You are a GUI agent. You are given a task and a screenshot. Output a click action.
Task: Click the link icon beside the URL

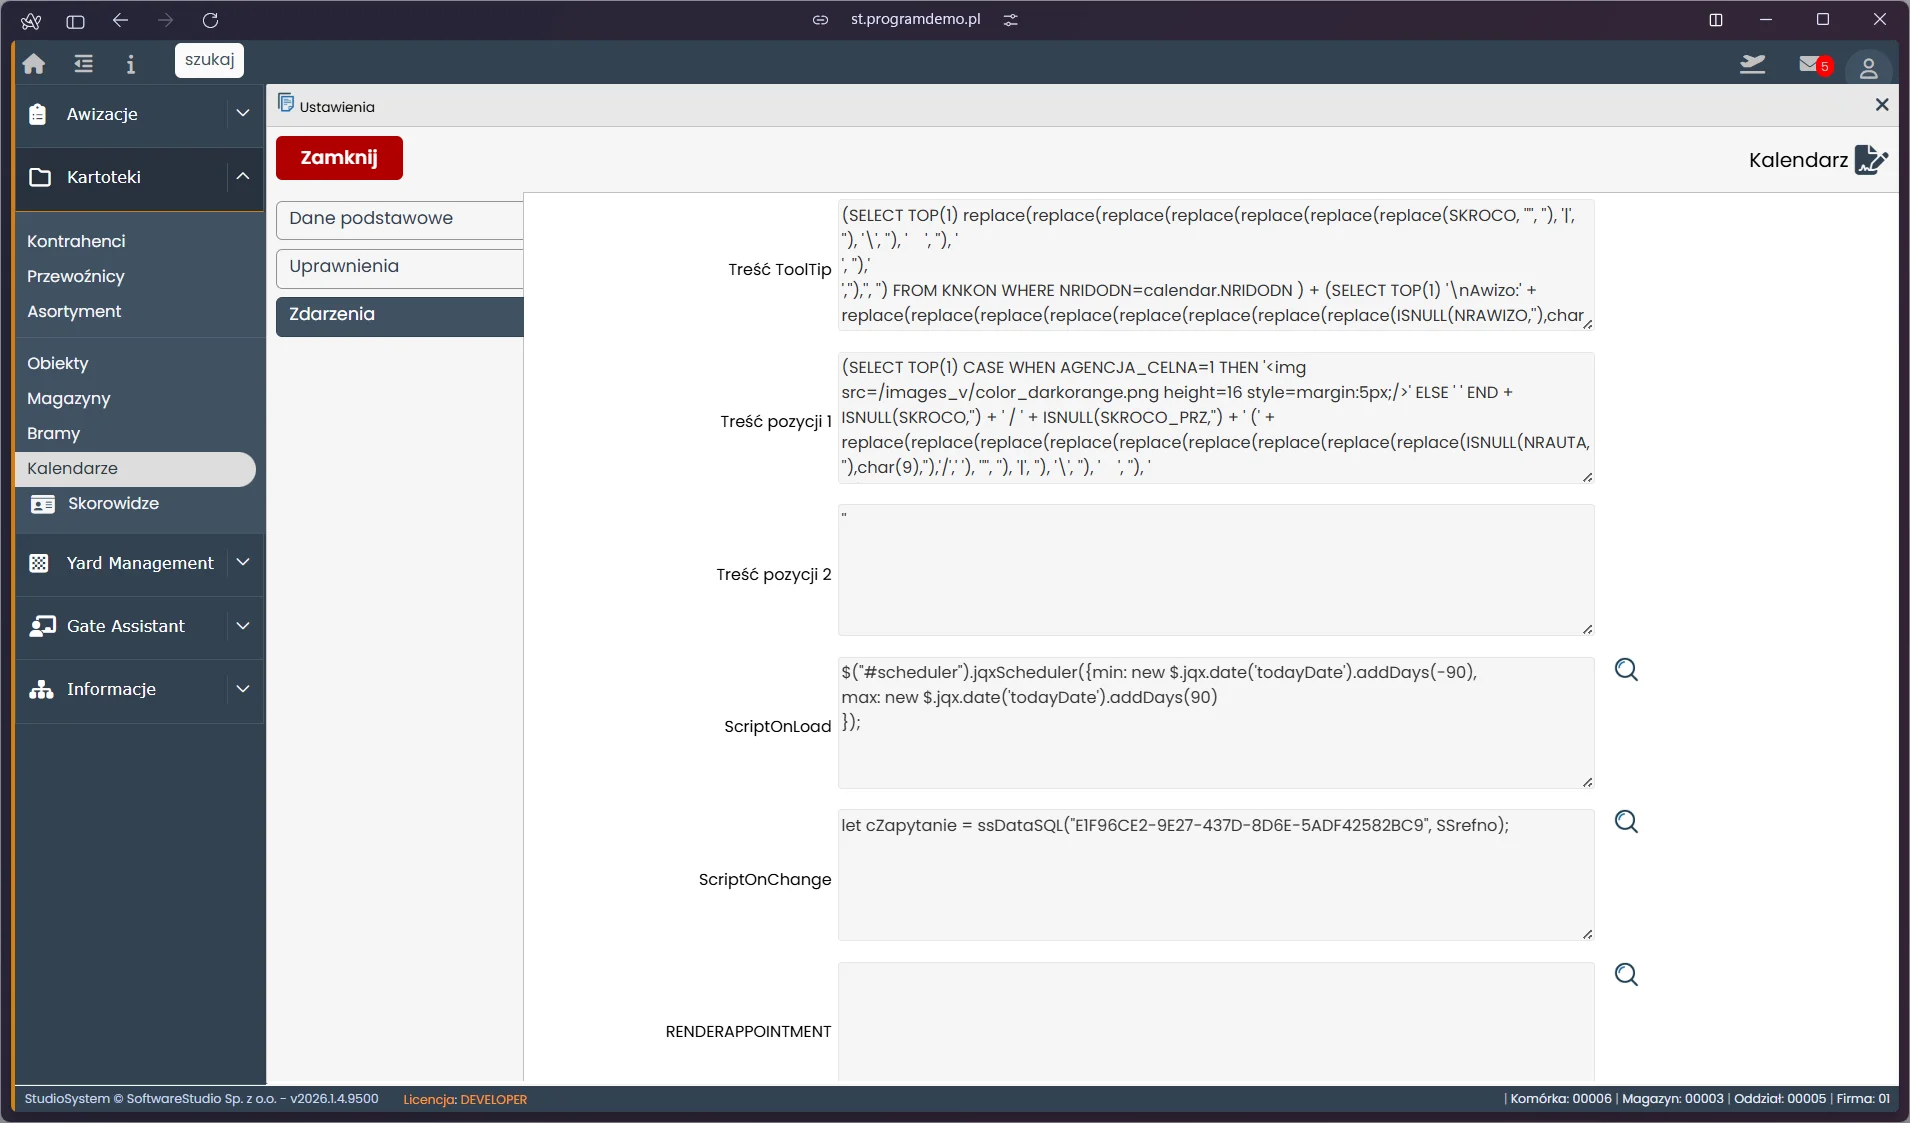(x=820, y=20)
